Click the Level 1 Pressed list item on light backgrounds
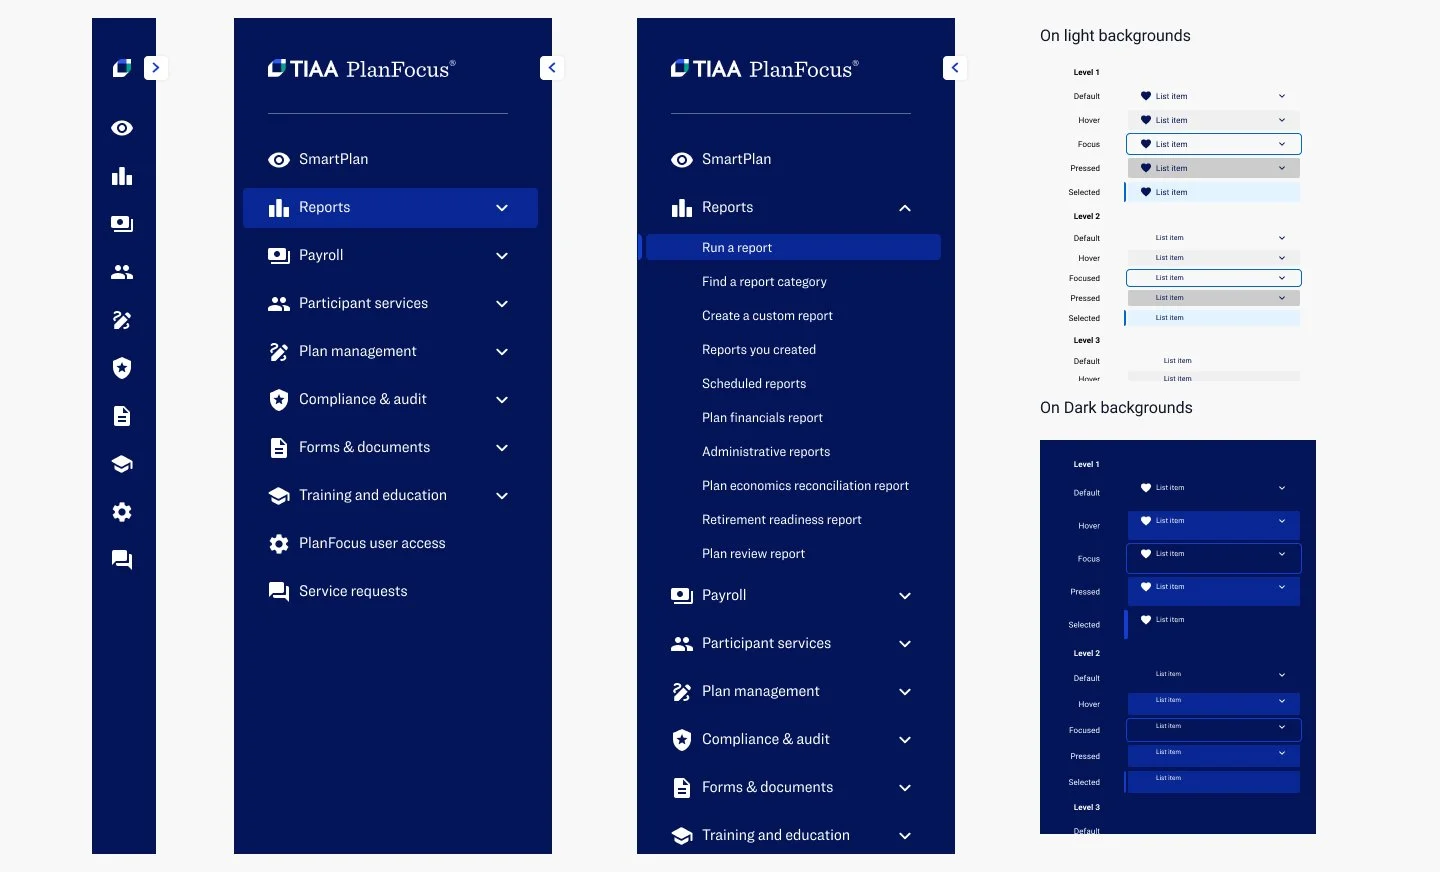Viewport: 1440px width, 872px height. tap(1213, 168)
